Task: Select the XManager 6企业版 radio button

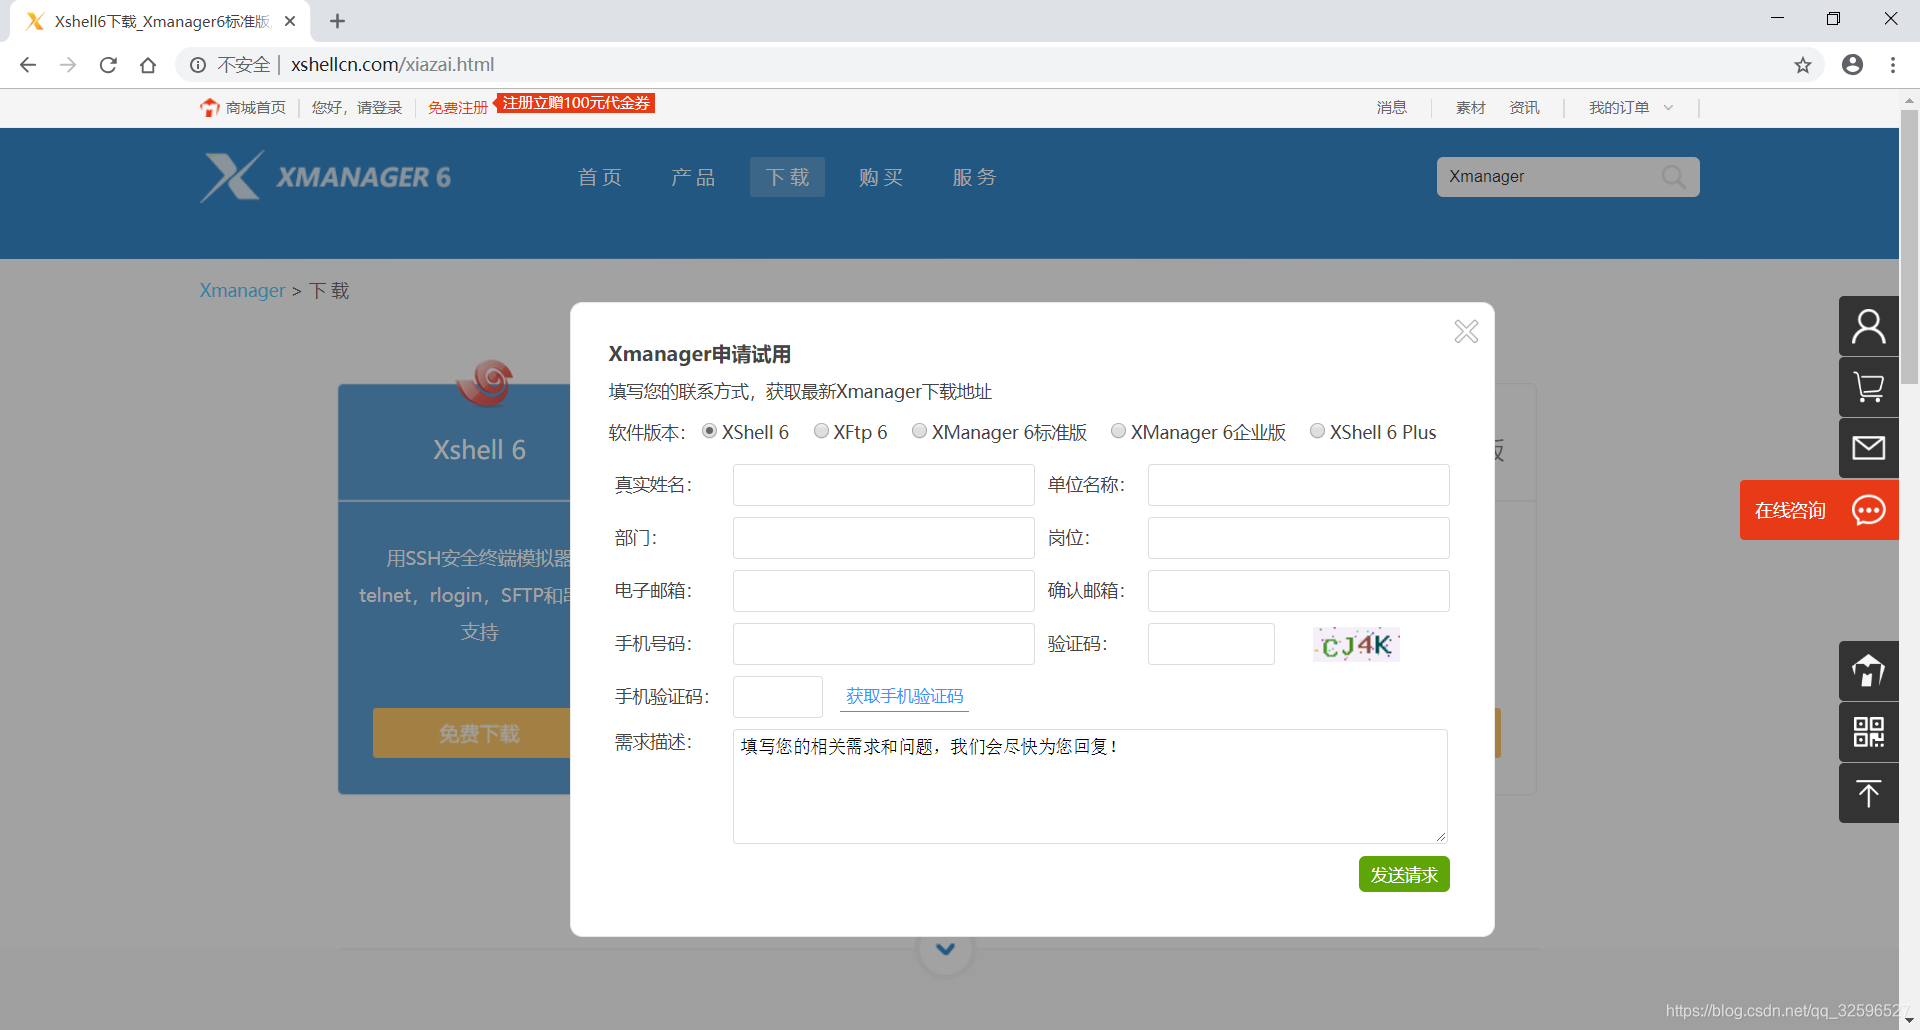Action: (1118, 431)
